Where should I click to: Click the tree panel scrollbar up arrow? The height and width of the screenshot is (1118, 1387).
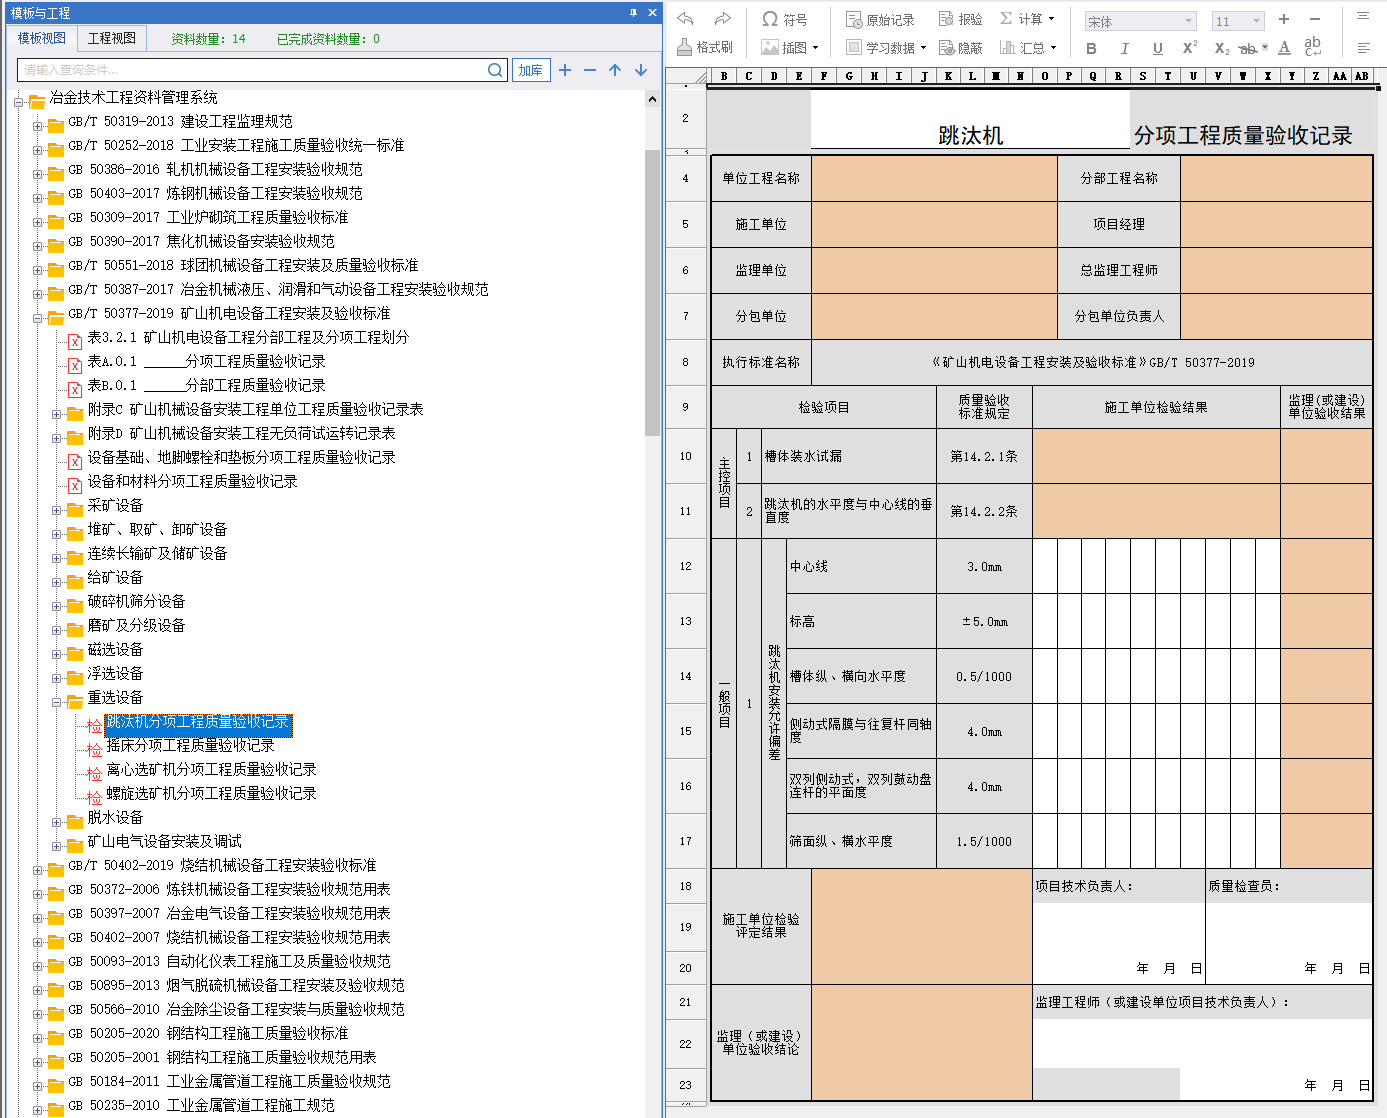point(652,99)
